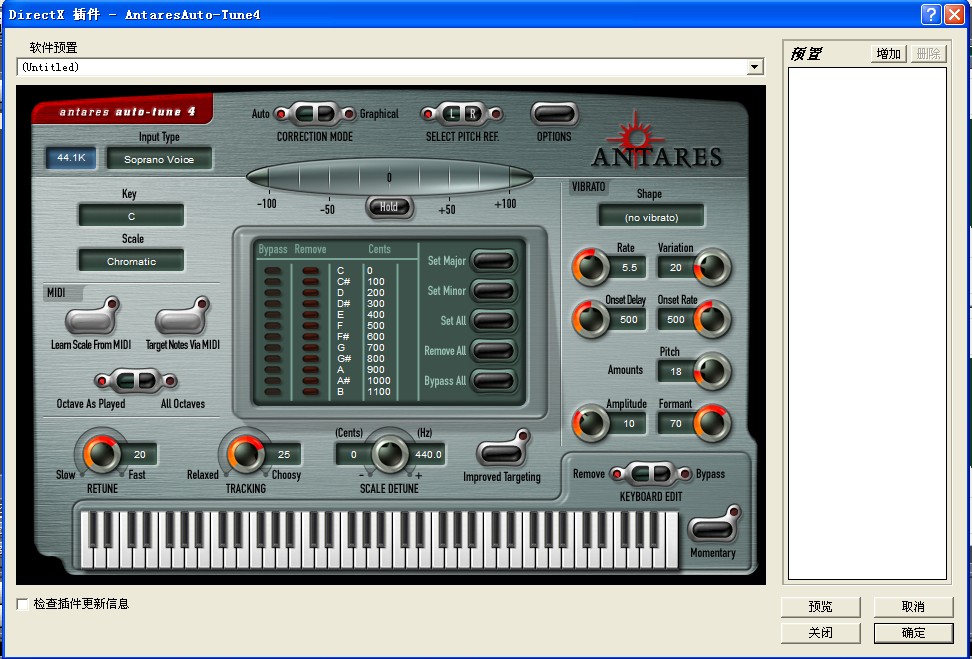972x659 pixels.
Task: Toggle Bypass indicator for note C
Action: tap(273, 271)
